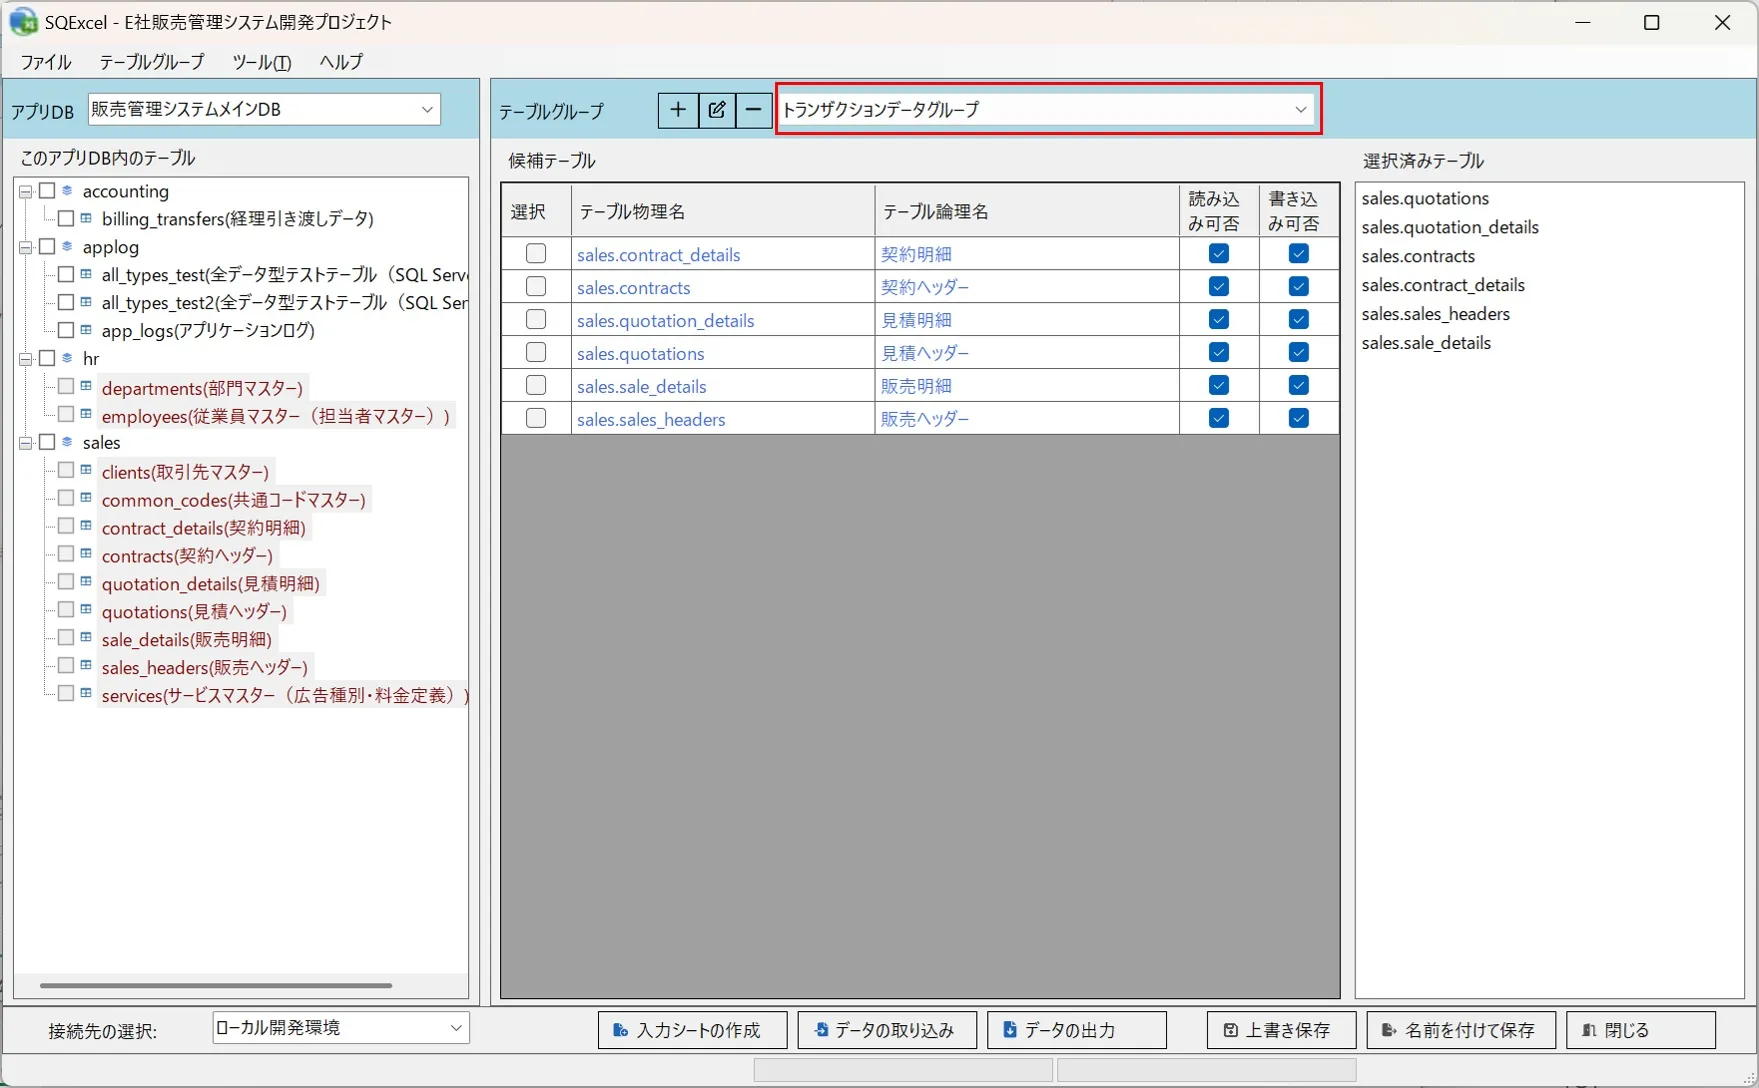Click the table icon beside quotations(見積ヘッダー)
Screen dimensions: 1759x1088
click(x=87, y=610)
